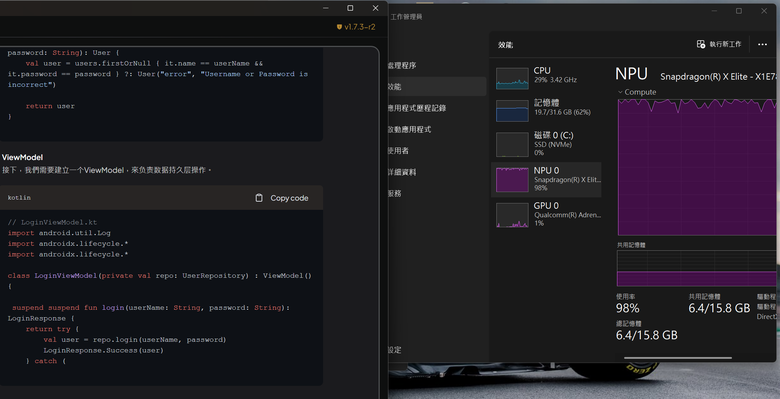Click the large NPU heading

pos(631,74)
